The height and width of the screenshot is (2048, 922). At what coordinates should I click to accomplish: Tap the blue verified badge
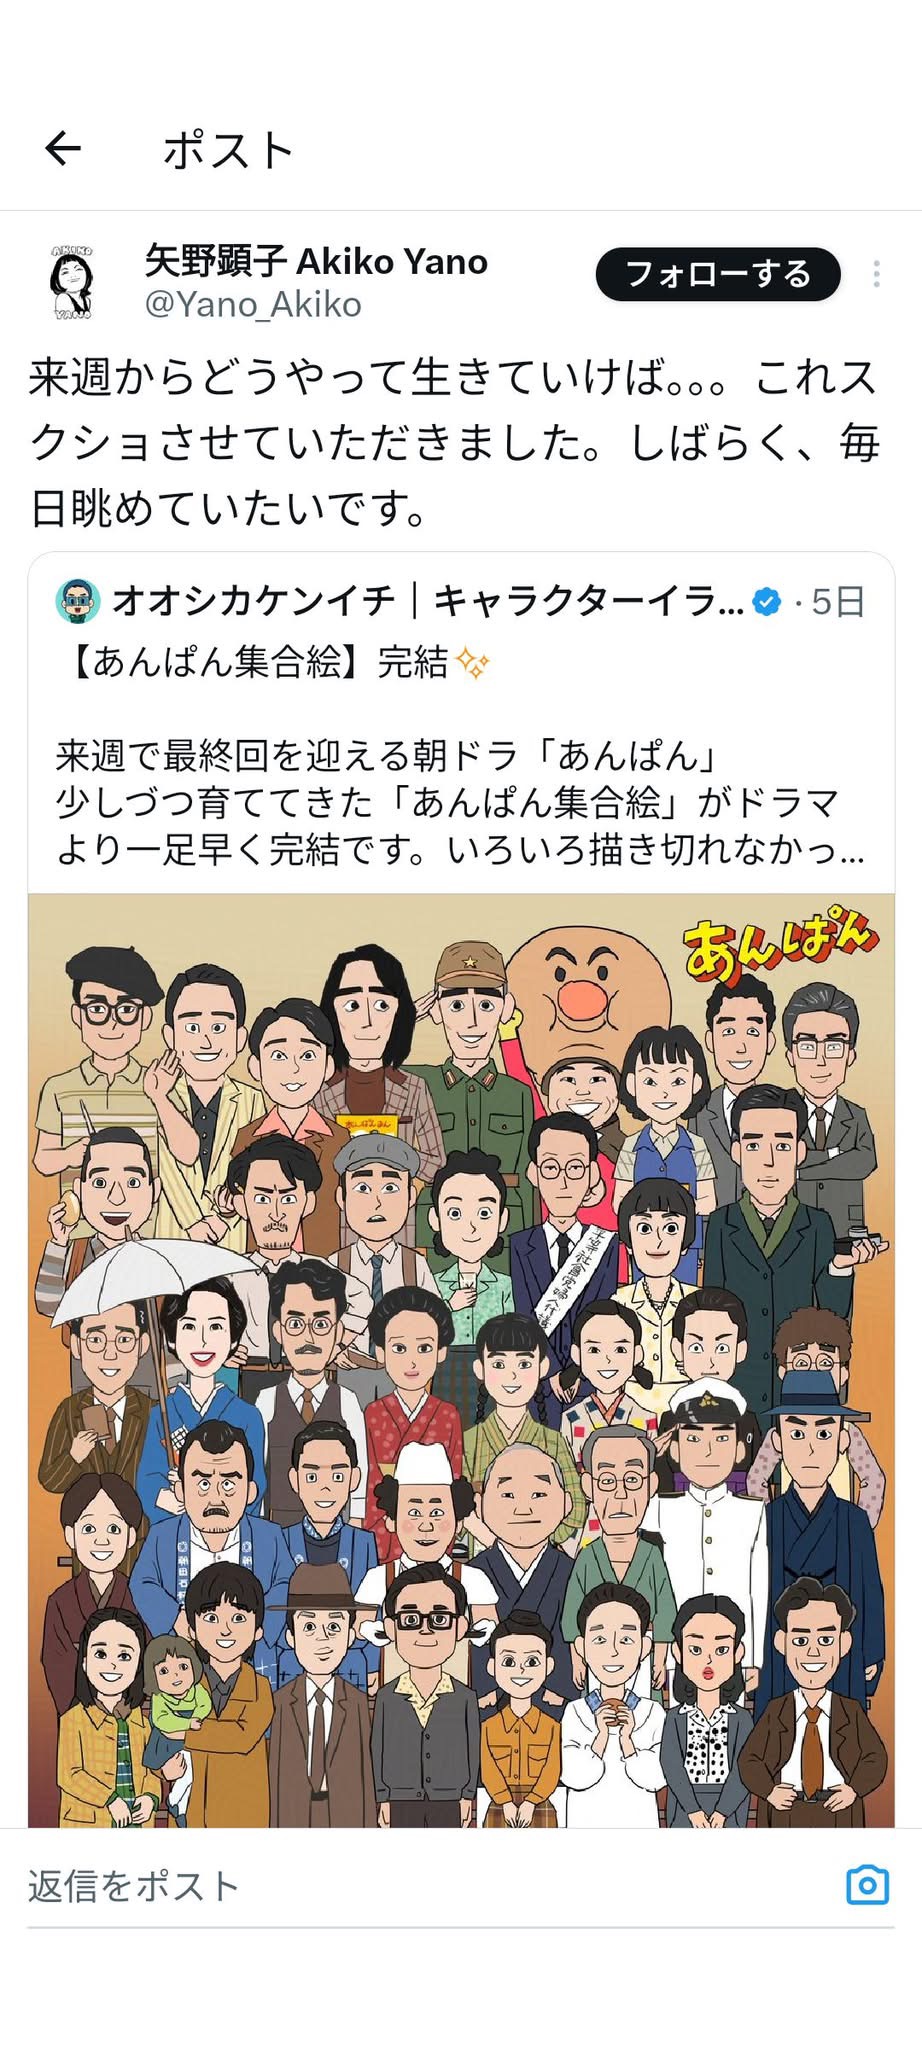pos(766,602)
